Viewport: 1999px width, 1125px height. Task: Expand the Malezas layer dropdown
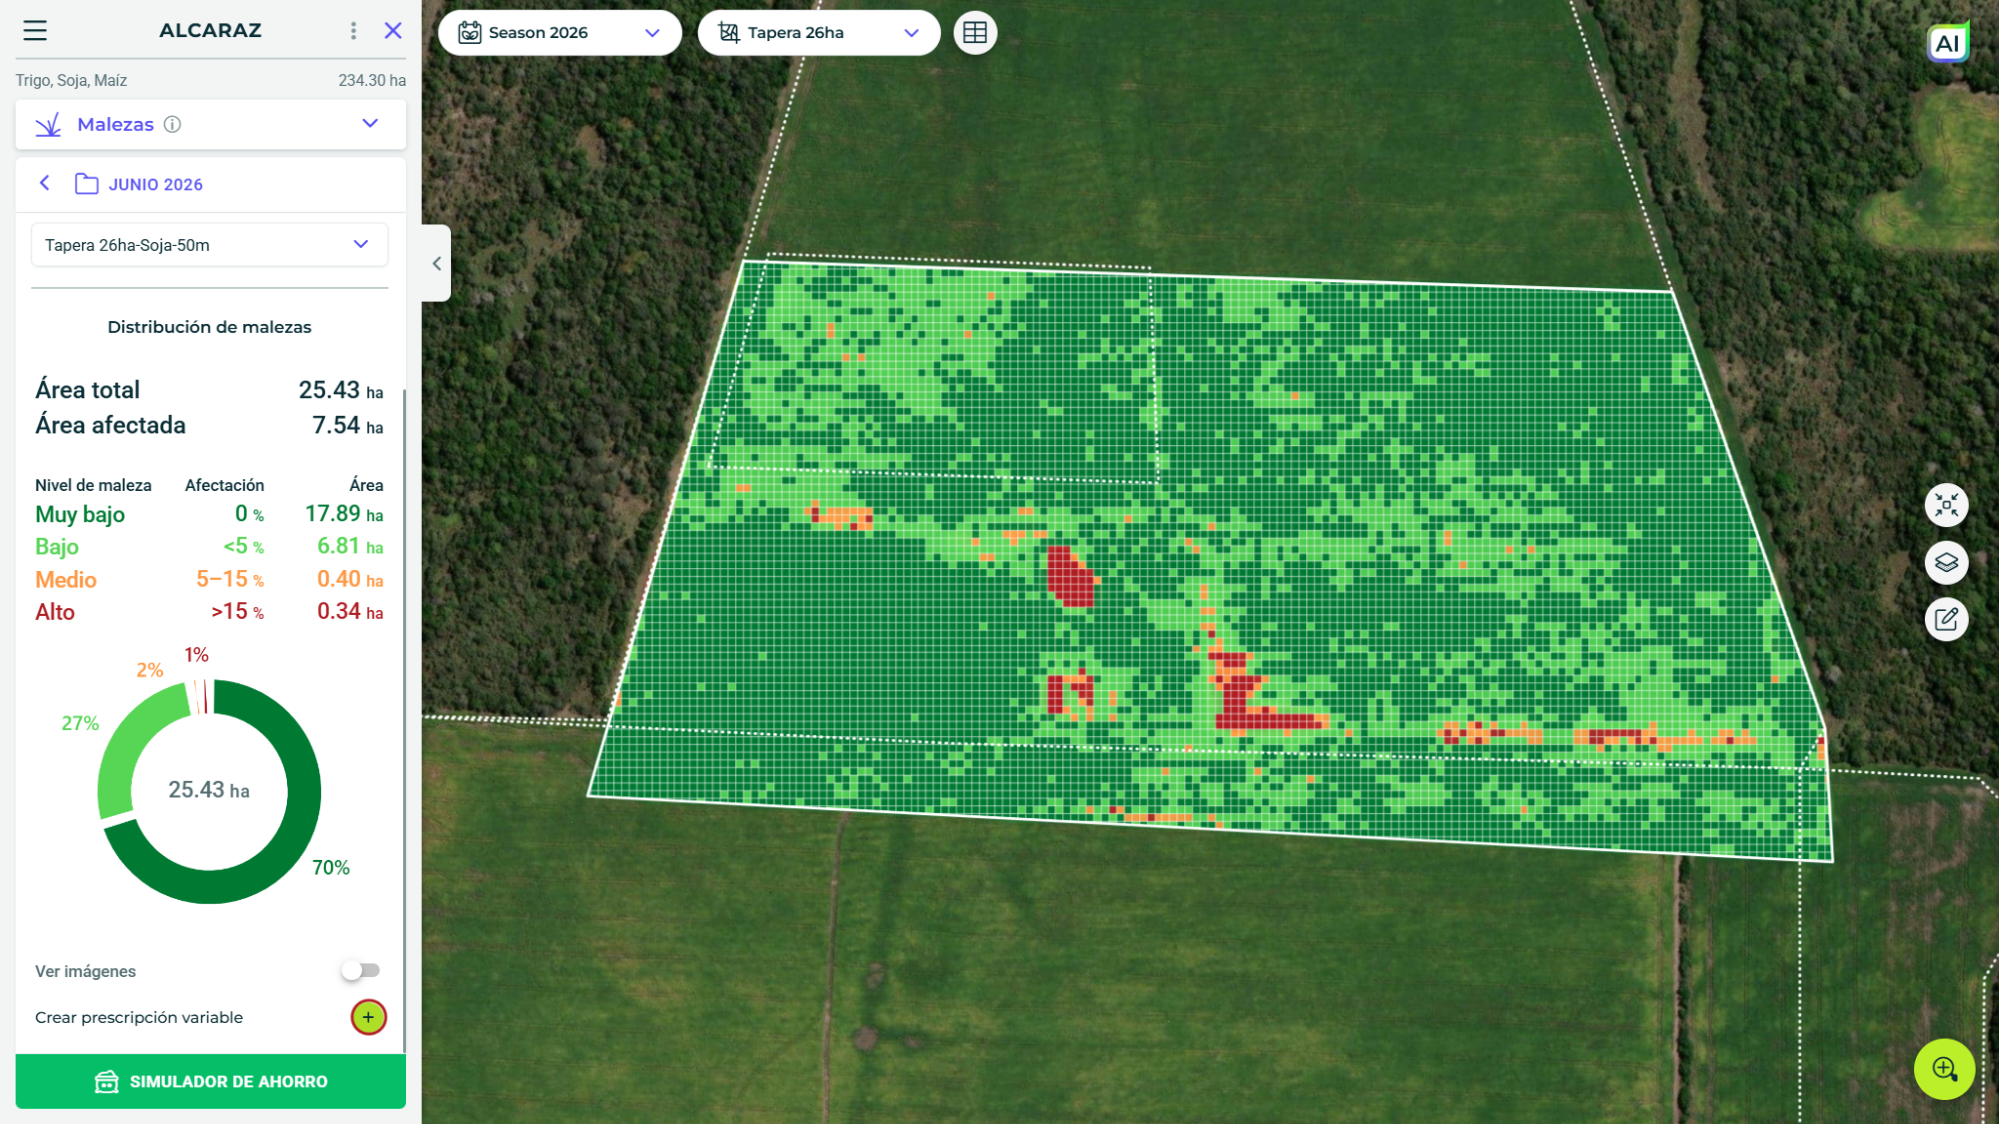[x=370, y=124]
